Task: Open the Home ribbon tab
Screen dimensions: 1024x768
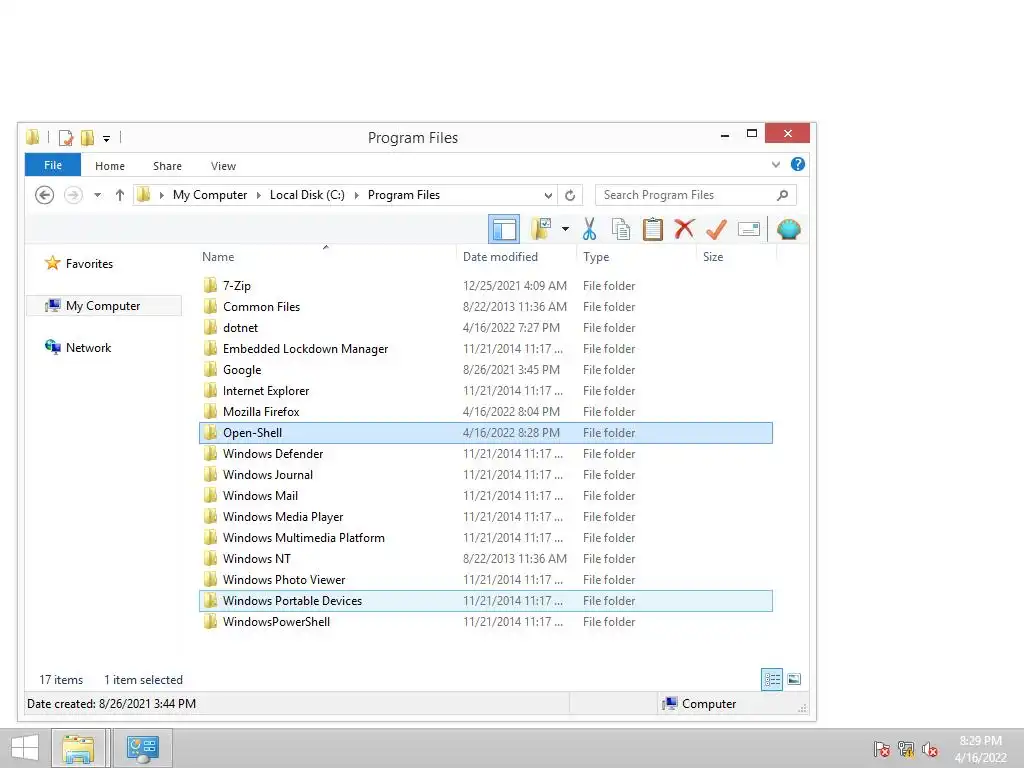Action: coord(110,166)
